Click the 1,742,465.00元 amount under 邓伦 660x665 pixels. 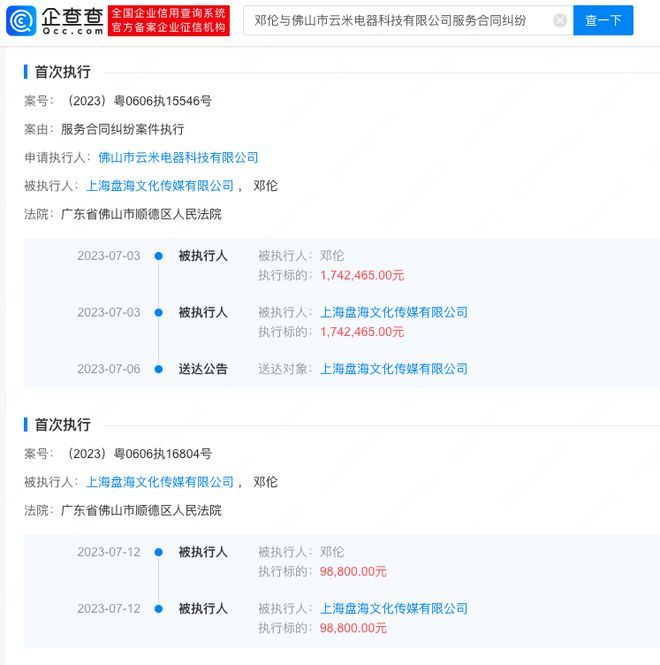coord(362,275)
